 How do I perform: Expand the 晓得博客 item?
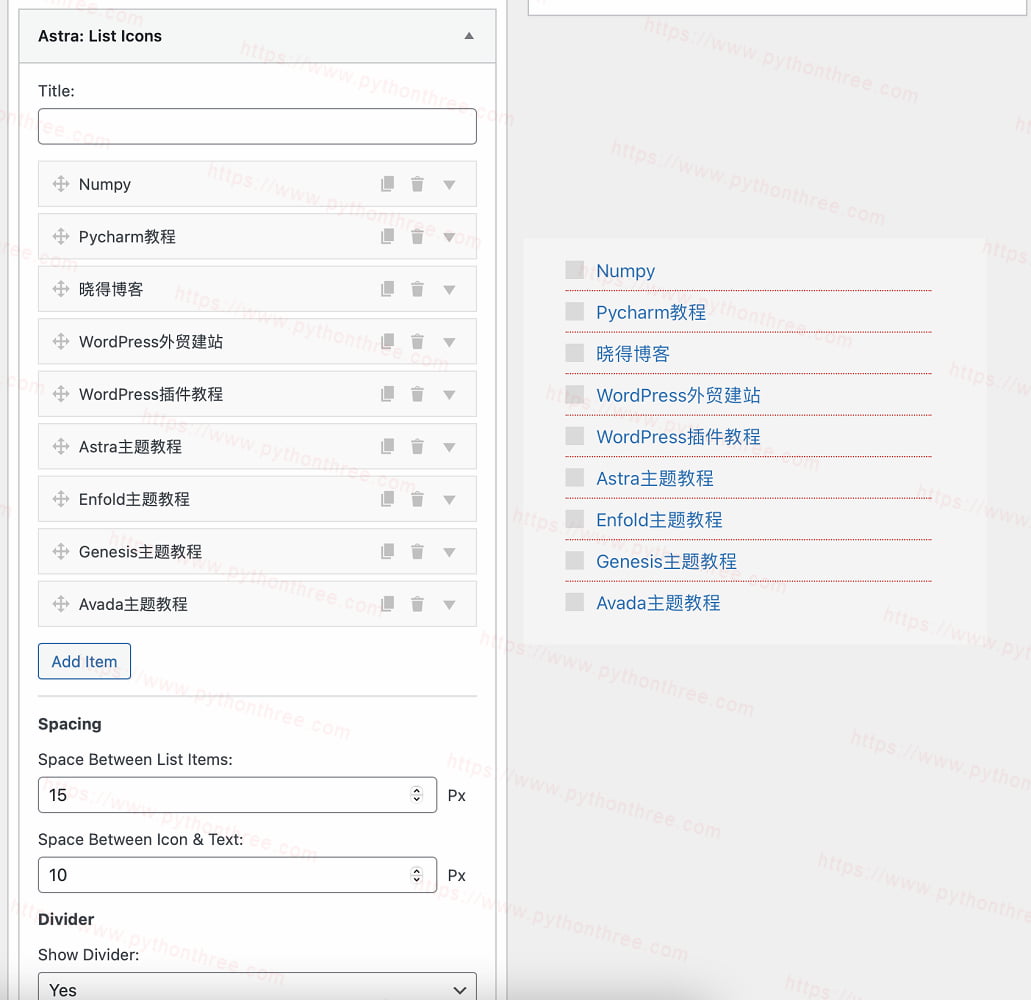[449, 290]
